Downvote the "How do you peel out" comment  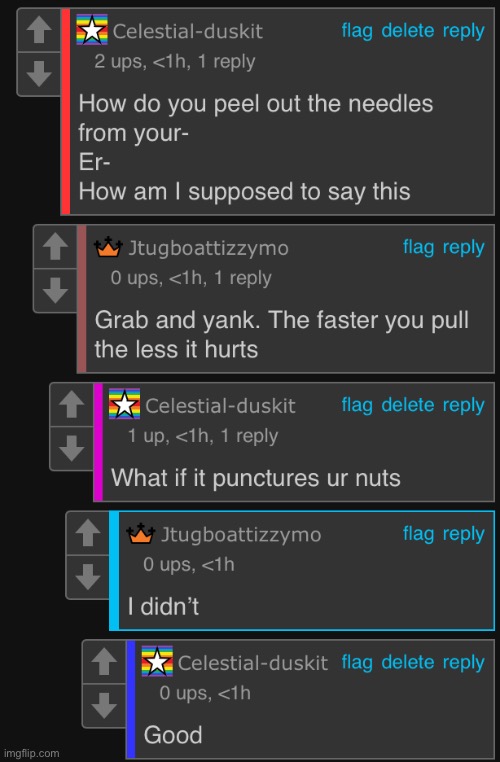pyautogui.click(x=39, y=74)
